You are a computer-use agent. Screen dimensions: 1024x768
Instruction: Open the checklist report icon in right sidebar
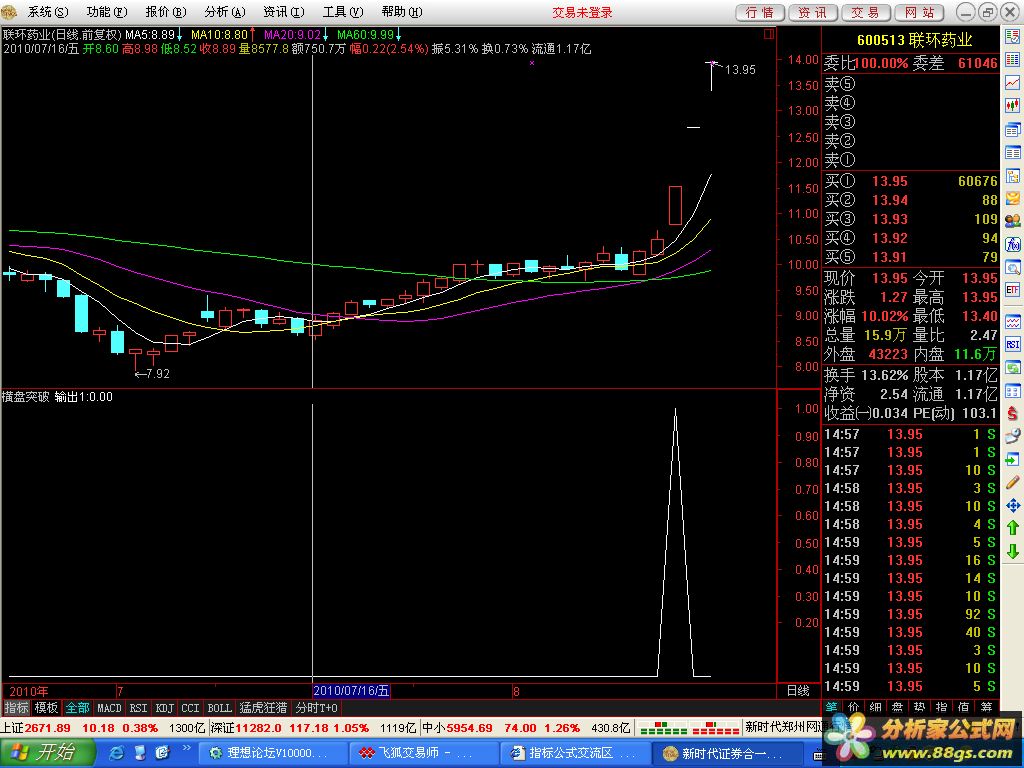click(1012, 37)
